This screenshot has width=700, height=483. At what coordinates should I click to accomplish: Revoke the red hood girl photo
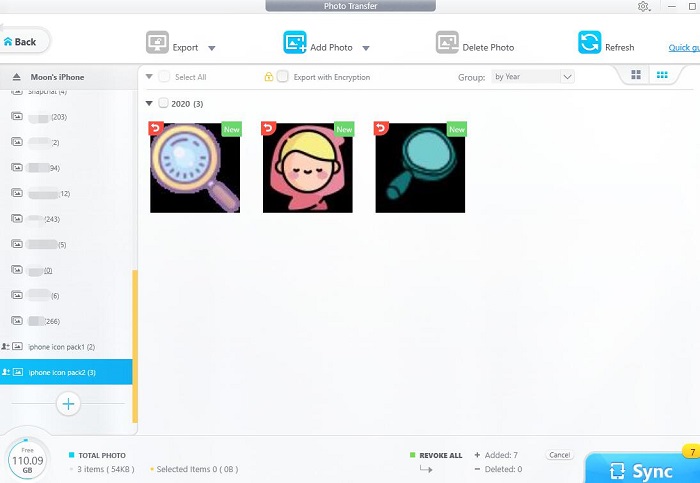(268, 129)
